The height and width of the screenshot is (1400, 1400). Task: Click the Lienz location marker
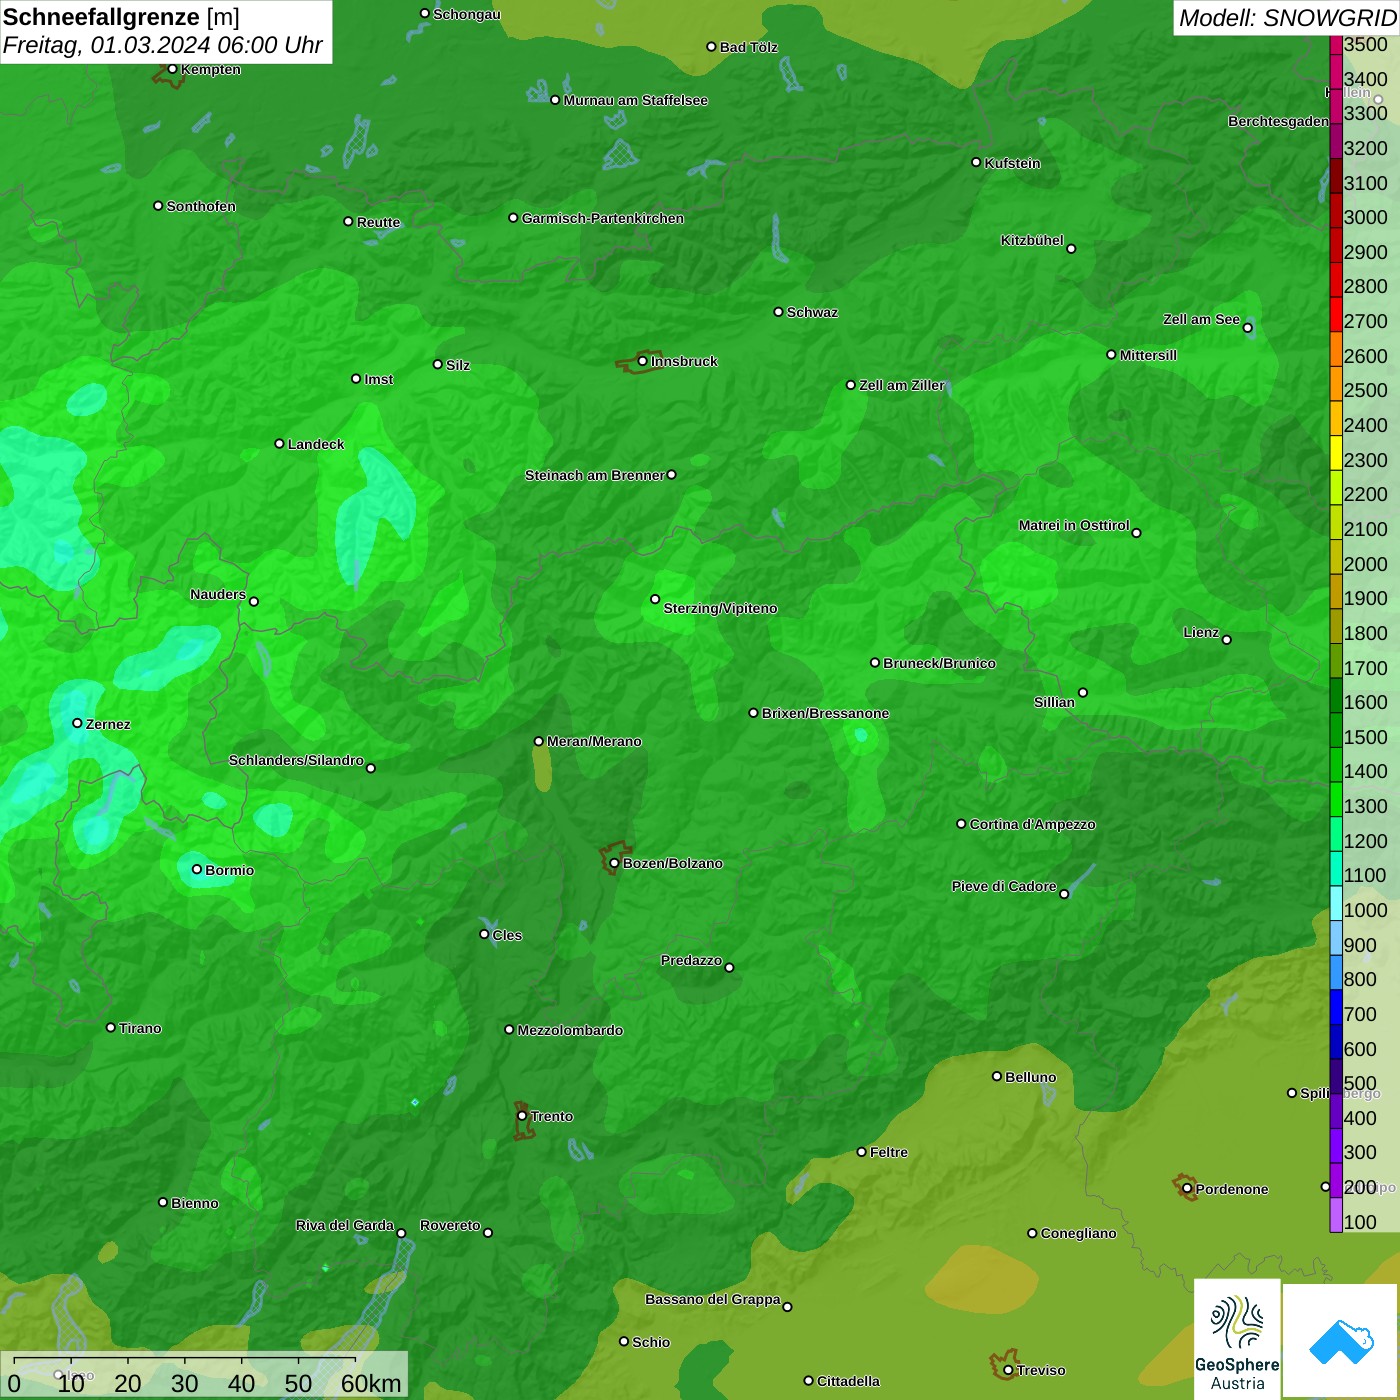(x=1227, y=640)
